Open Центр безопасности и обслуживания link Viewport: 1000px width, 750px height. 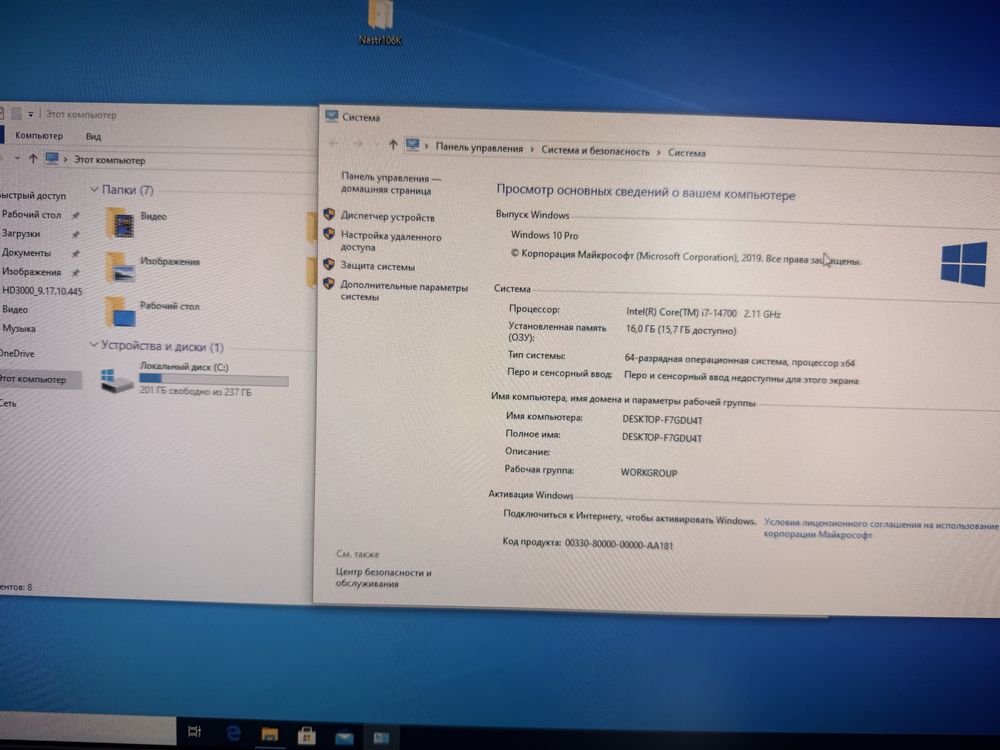pyautogui.click(x=383, y=578)
